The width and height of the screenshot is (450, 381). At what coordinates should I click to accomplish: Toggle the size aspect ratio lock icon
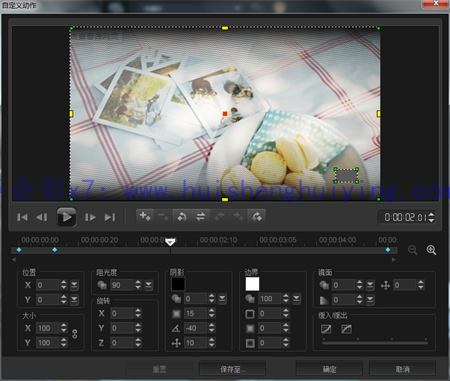(x=75, y=334)
